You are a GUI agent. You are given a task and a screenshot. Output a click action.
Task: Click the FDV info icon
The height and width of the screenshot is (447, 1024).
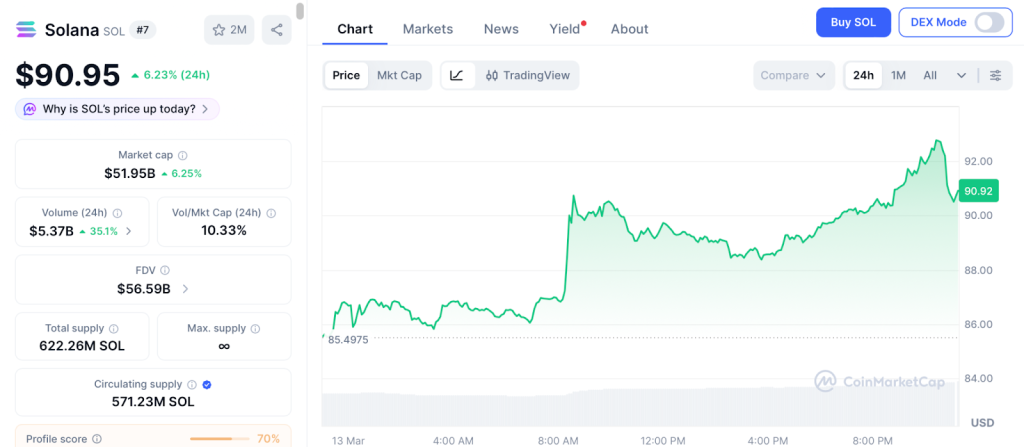(x=165, y=270)
